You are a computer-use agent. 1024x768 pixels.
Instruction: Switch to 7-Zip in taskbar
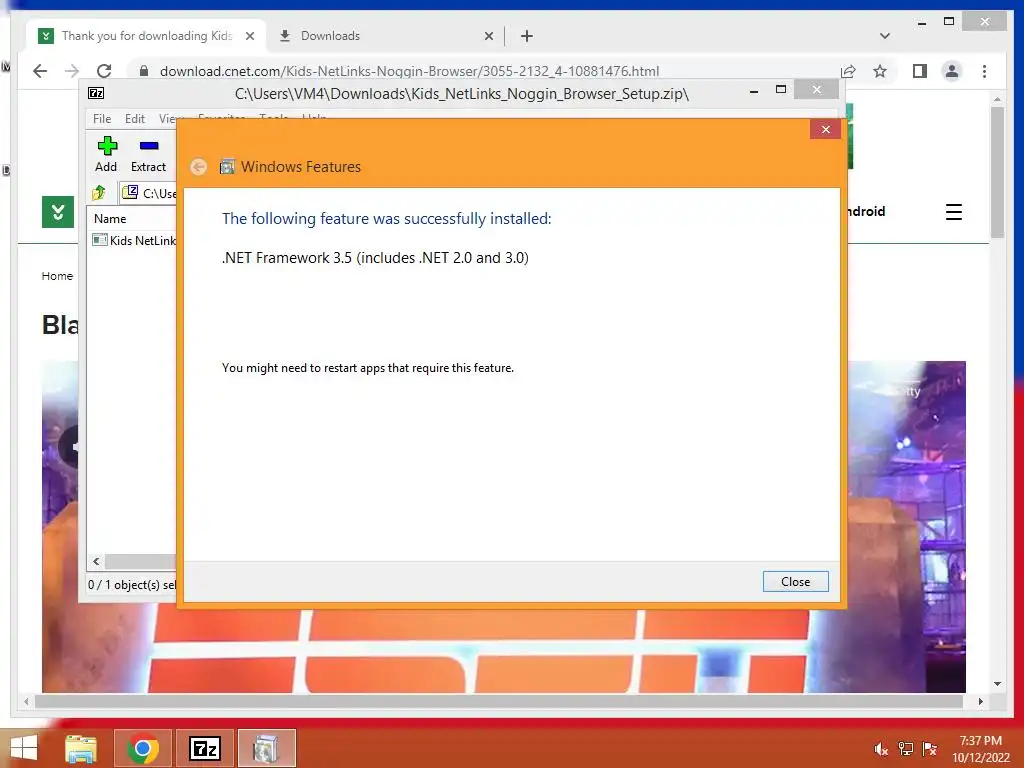click(x=204, y=748)
